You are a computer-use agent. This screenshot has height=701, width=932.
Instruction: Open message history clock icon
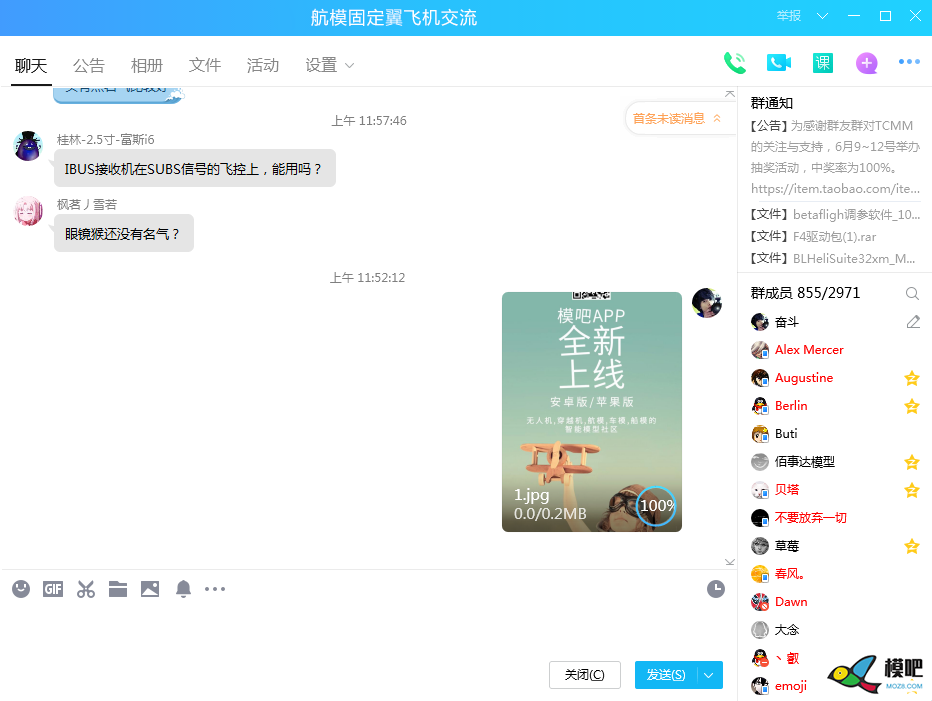(x=716, y=589)
